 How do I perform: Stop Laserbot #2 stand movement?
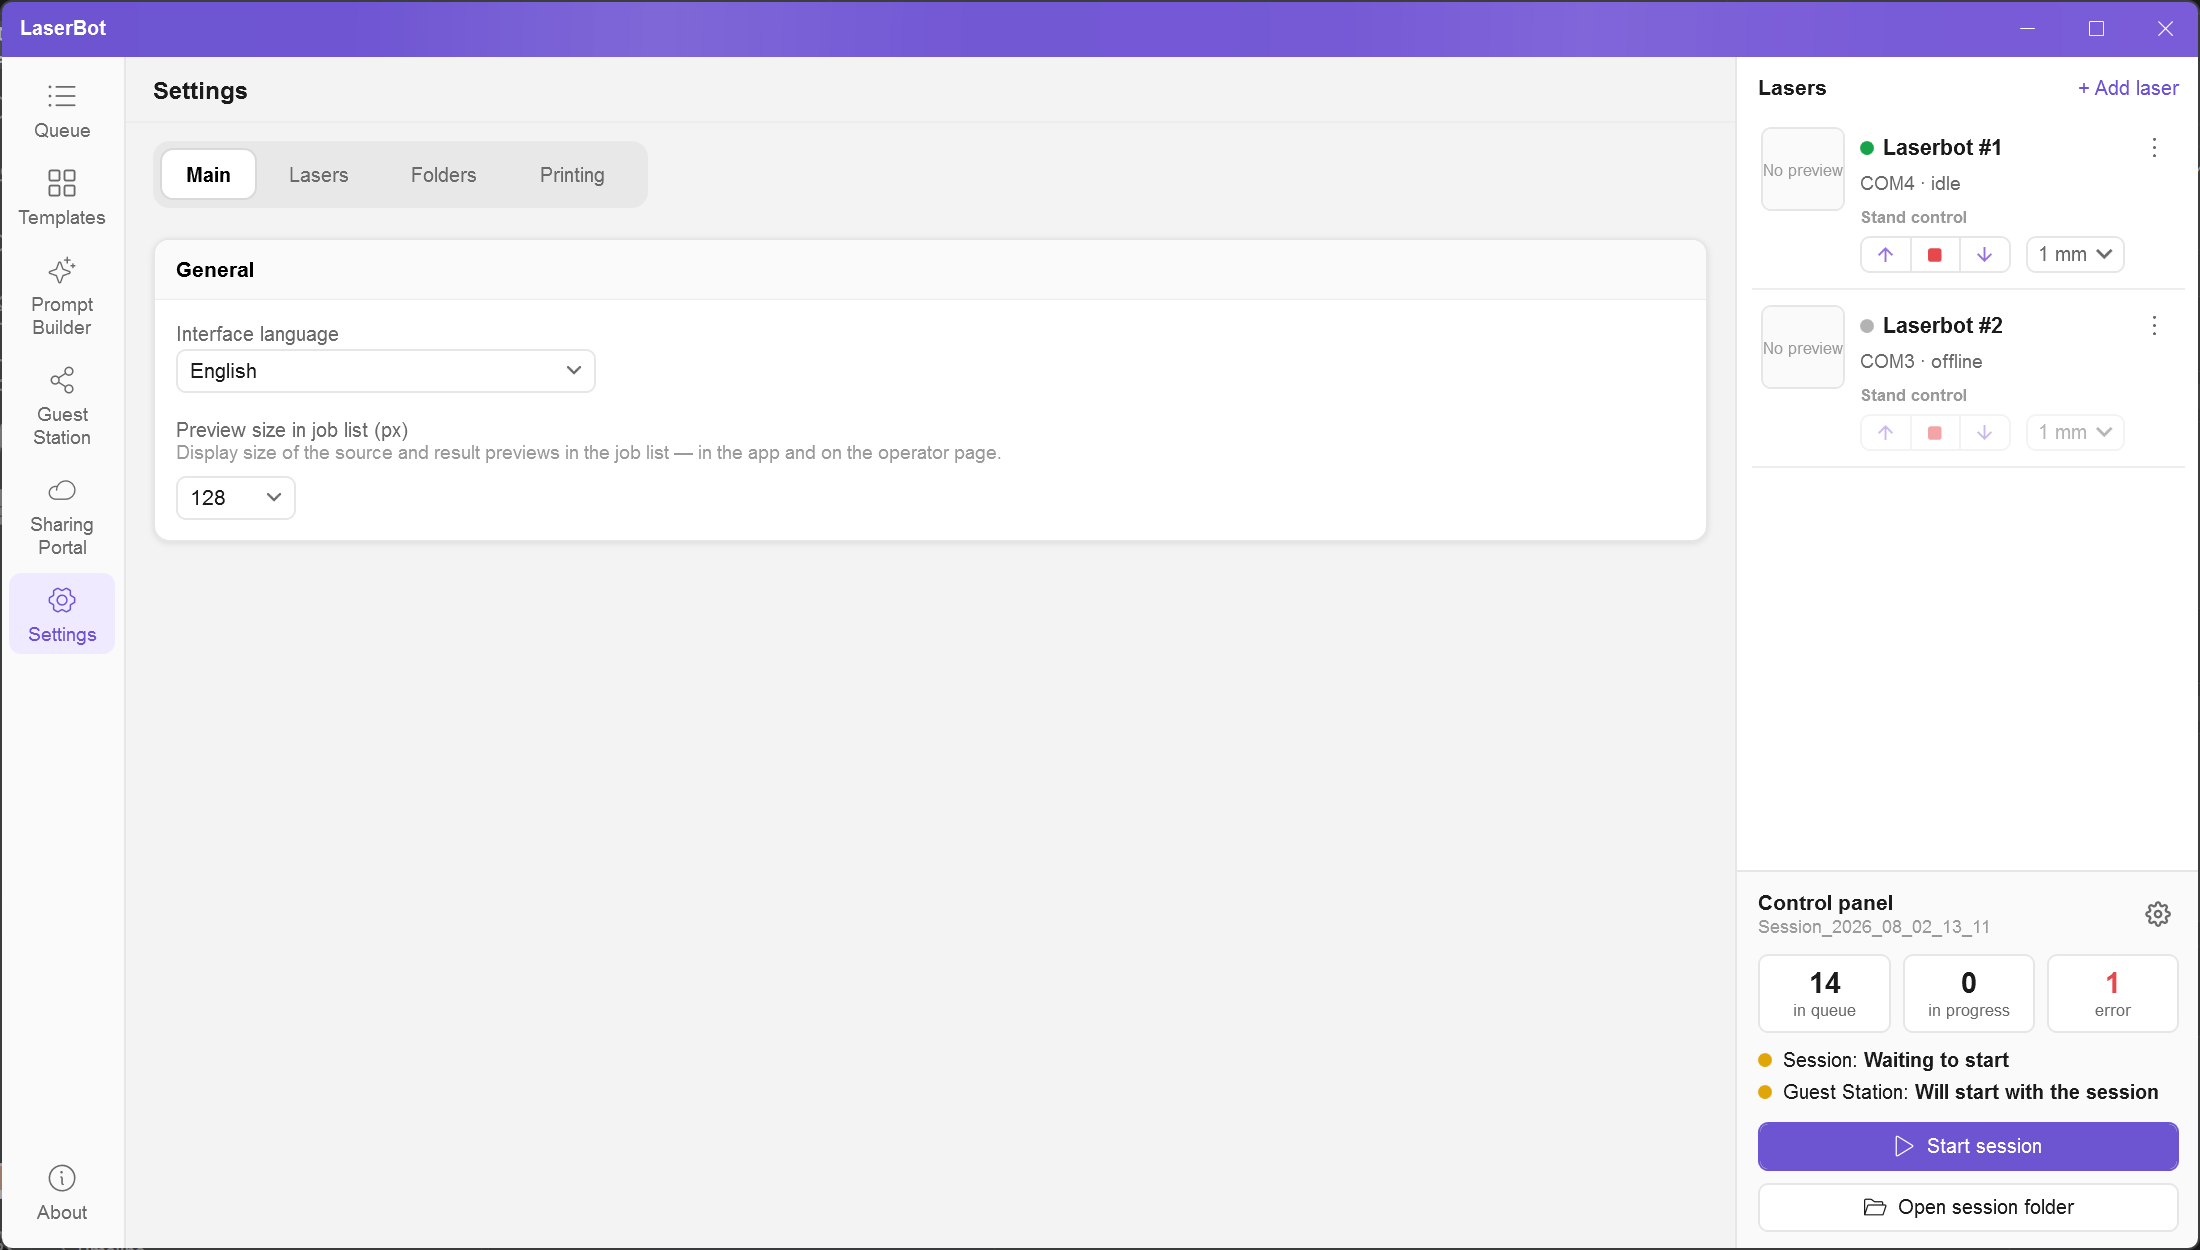pos(1935,432)
